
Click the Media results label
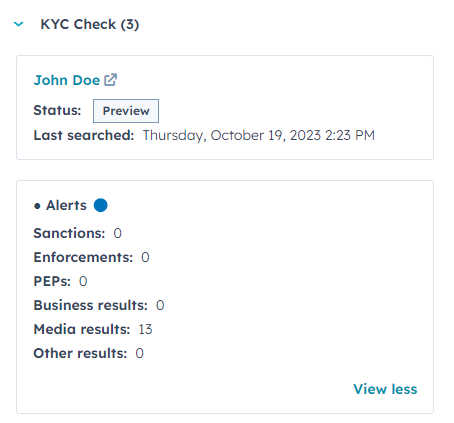point(82,329)
